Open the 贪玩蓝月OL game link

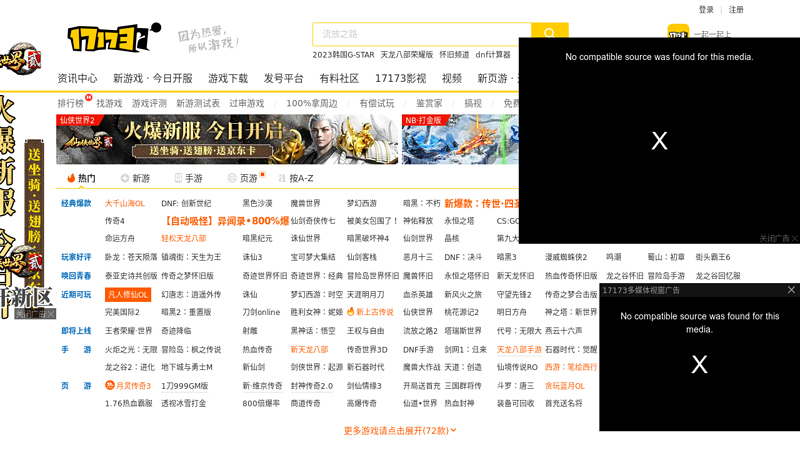click(565, 386)
